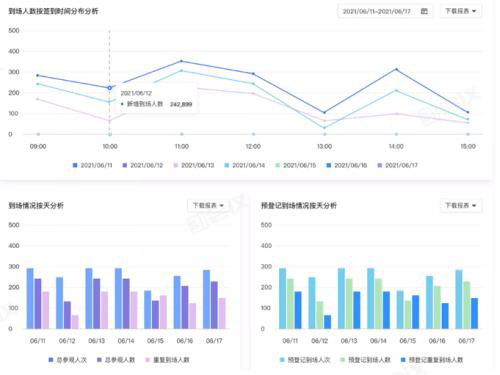Toggle the 预登记到场人次 legend item
Viewport: 500px width, 375px height.
pyautogui.click(x=305, y=360)
